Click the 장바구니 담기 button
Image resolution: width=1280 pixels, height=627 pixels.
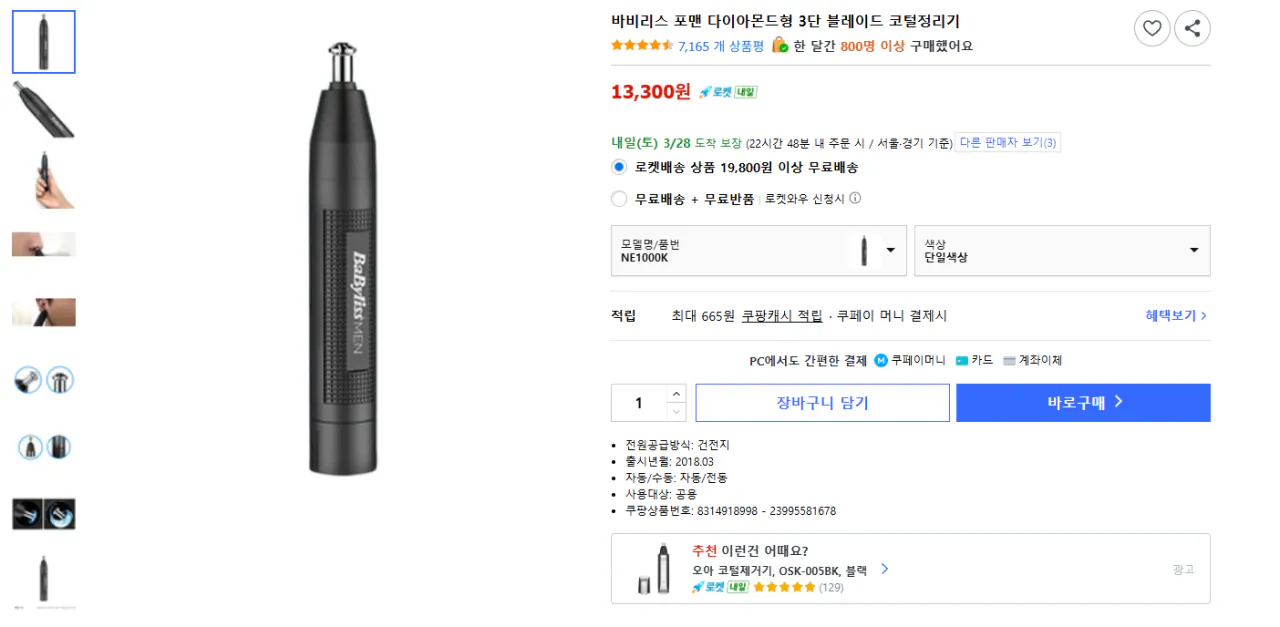click(822, 402)
